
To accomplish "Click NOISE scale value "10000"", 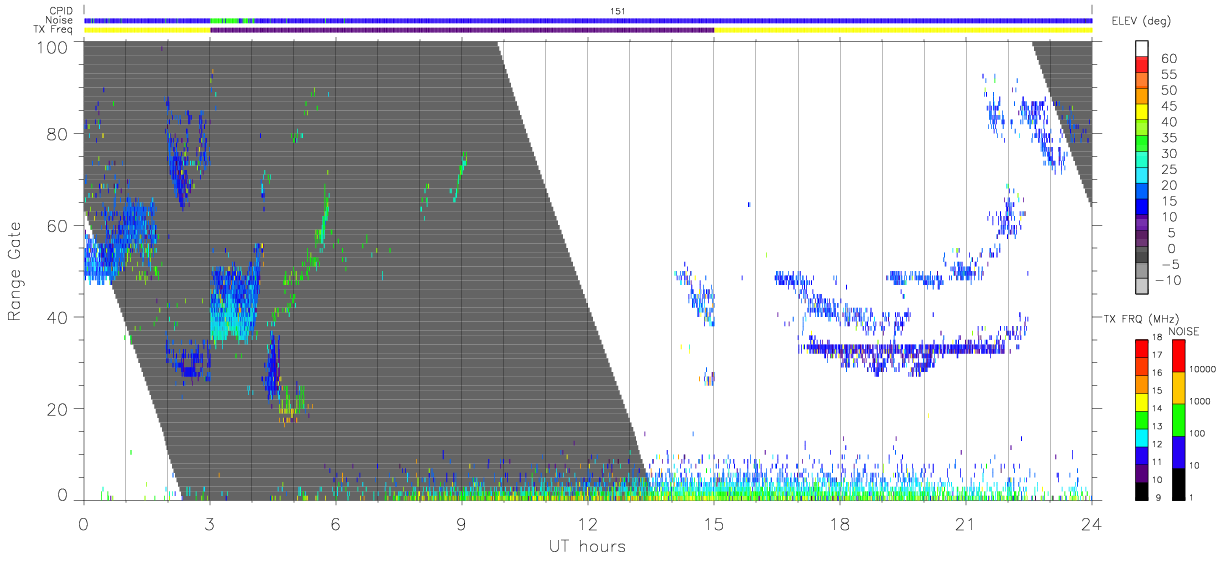I will coord(1205,369).
